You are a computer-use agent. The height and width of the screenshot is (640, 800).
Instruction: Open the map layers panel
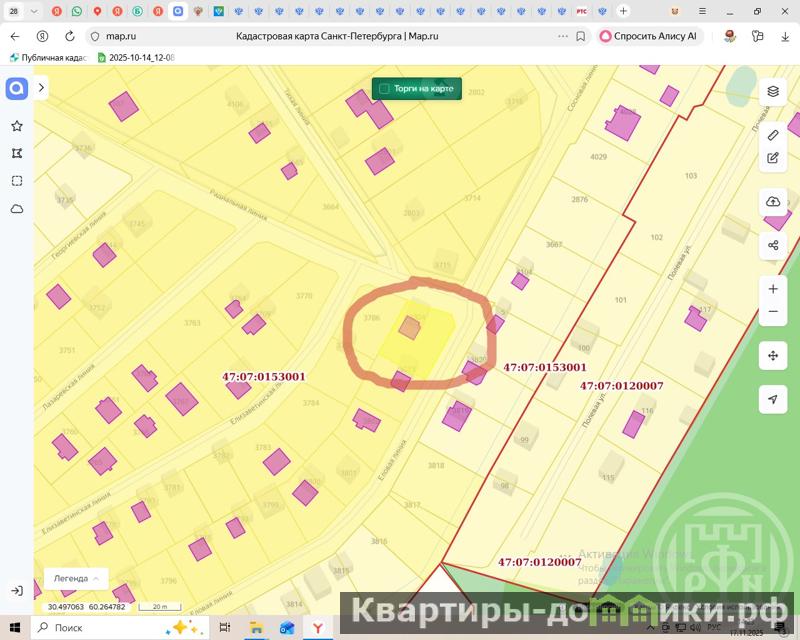[x=773, y=91]
